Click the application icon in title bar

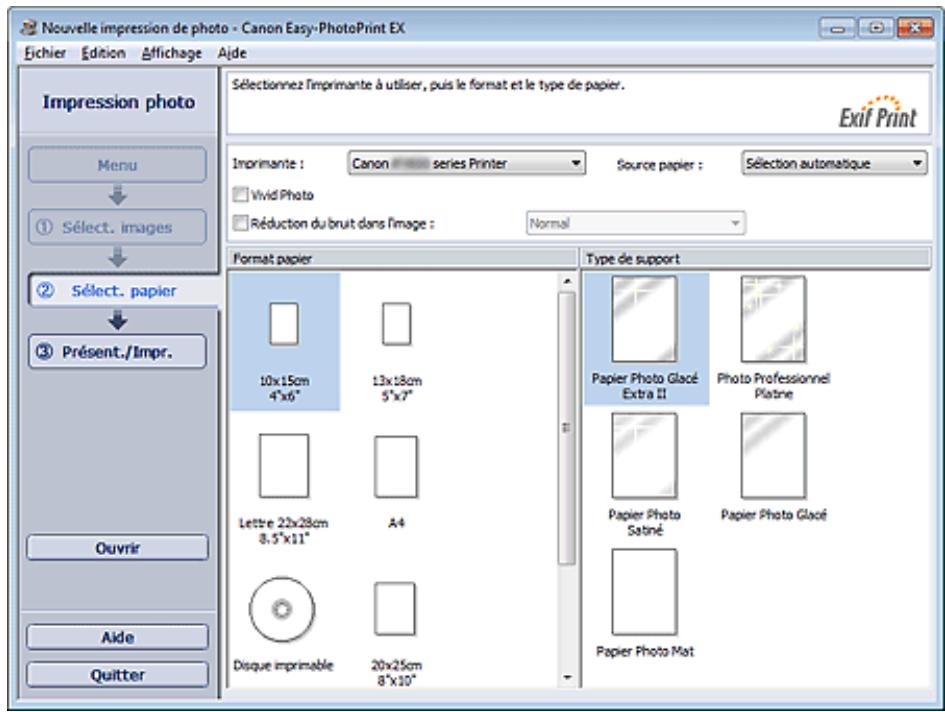28,28
